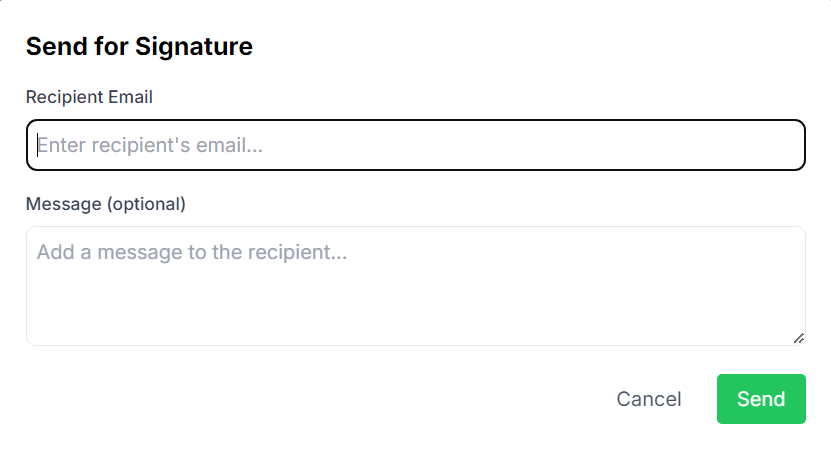Click the "Add a message to the recipient..." placeholder
Image resolution: width=831 pixels, height=449 pixels.
tap(192, 252)
